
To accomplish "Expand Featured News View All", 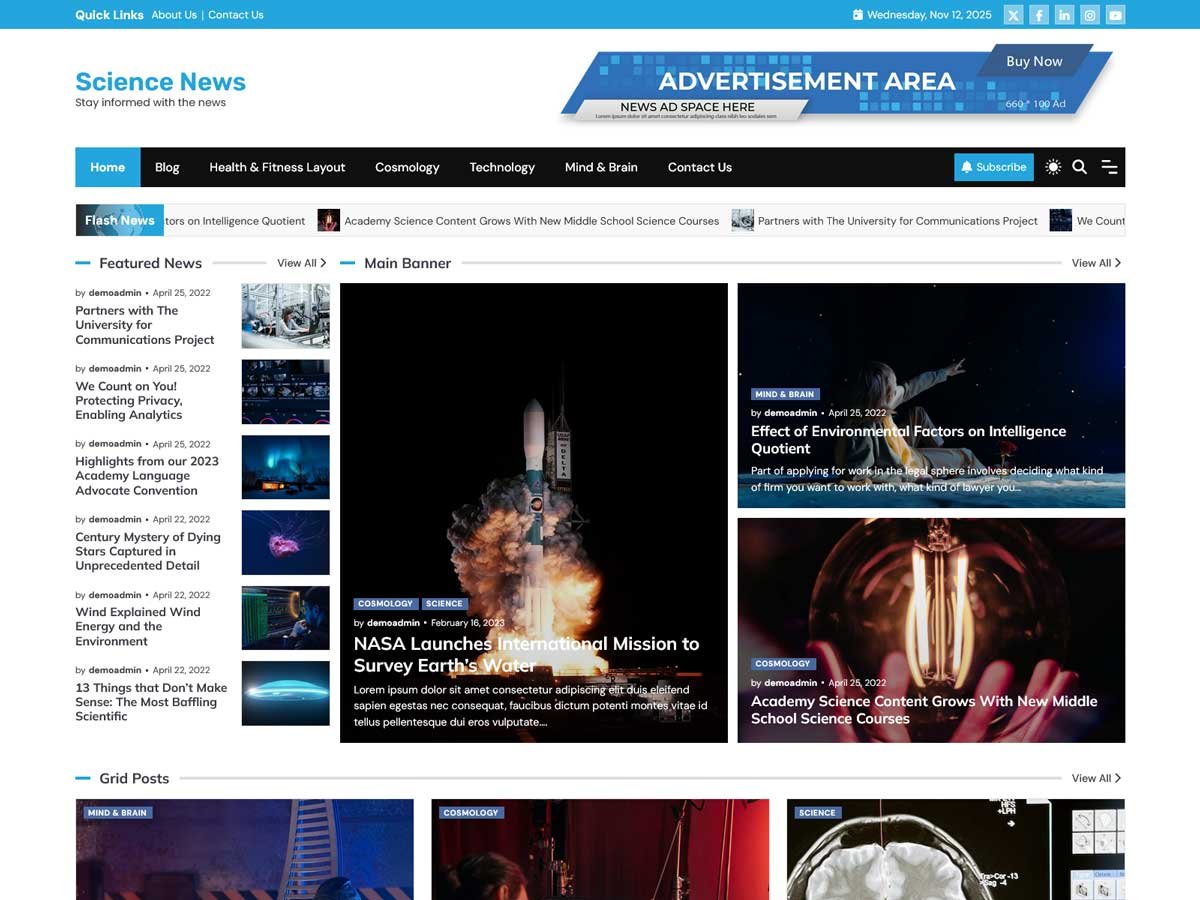I will pyautogui.click(x=301, y=263).
